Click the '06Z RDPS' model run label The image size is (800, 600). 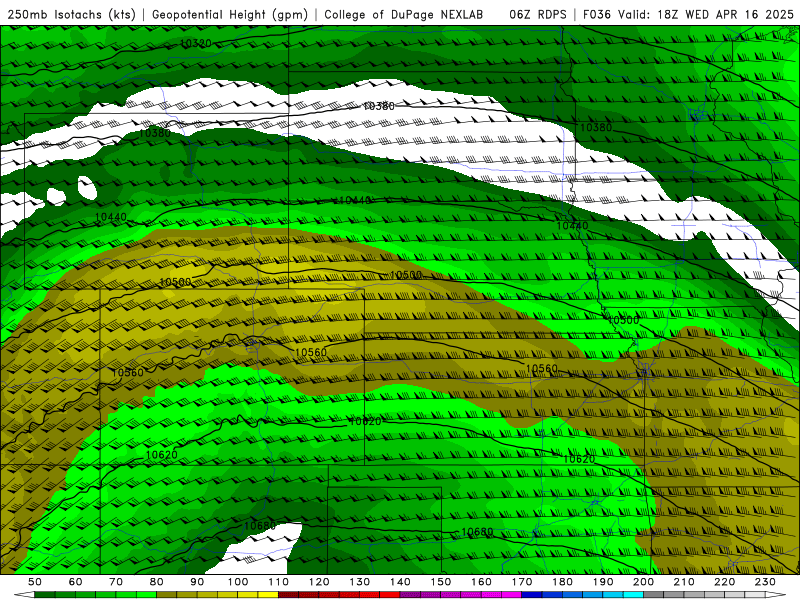click(x=538, y=15)
